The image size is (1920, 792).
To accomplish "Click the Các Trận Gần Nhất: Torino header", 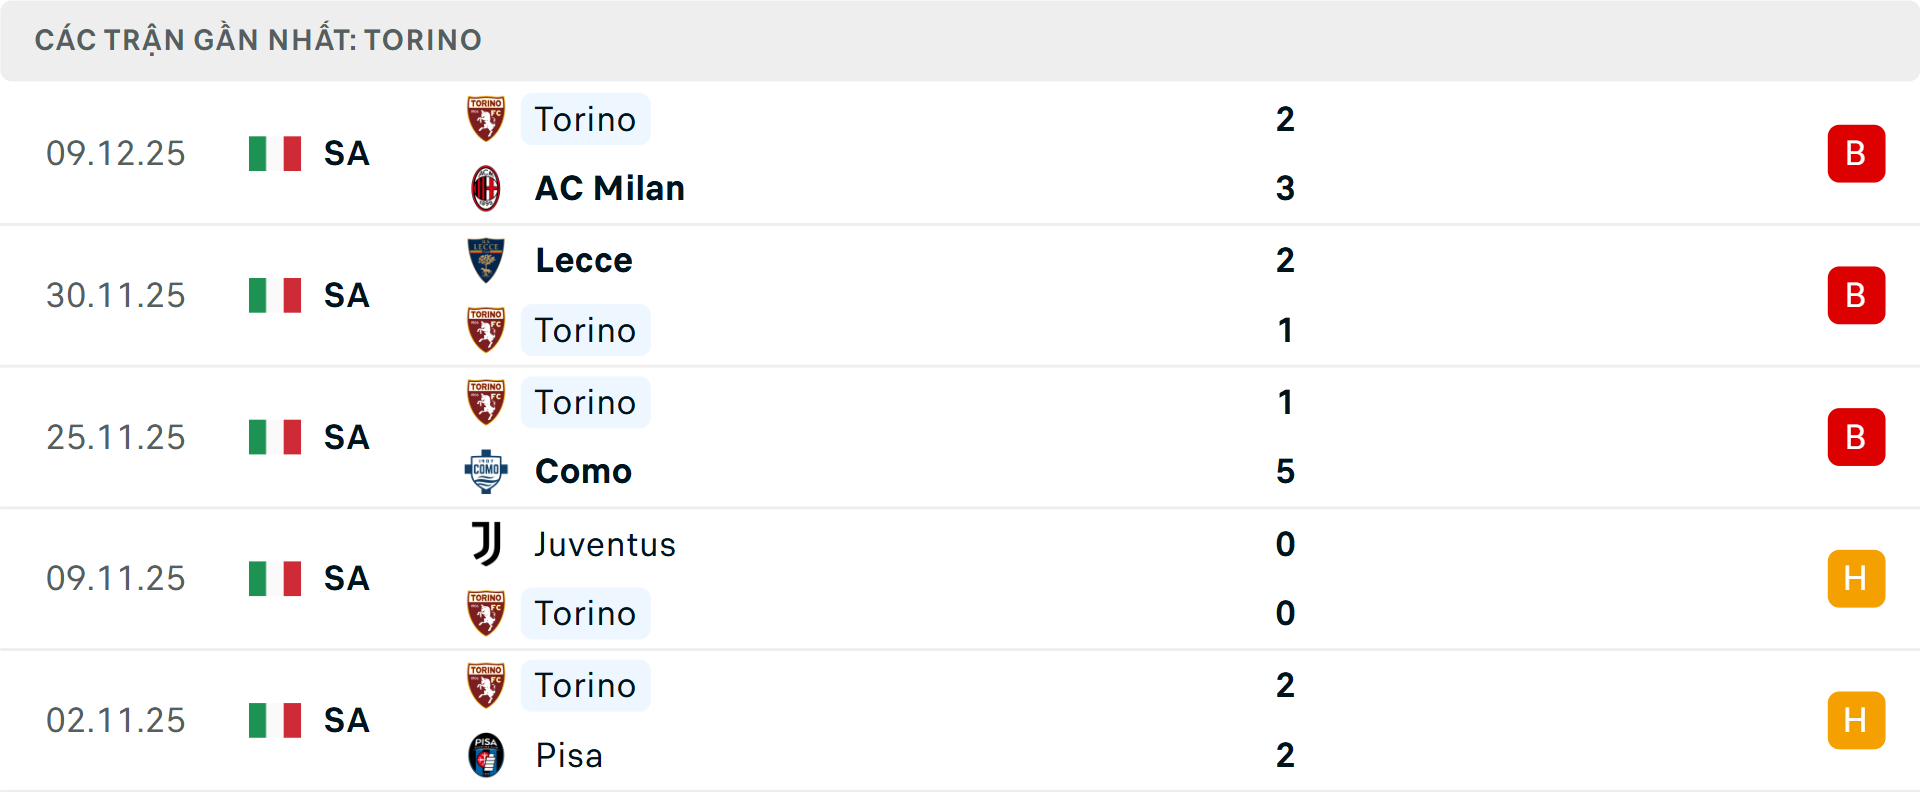I will 258,40.
